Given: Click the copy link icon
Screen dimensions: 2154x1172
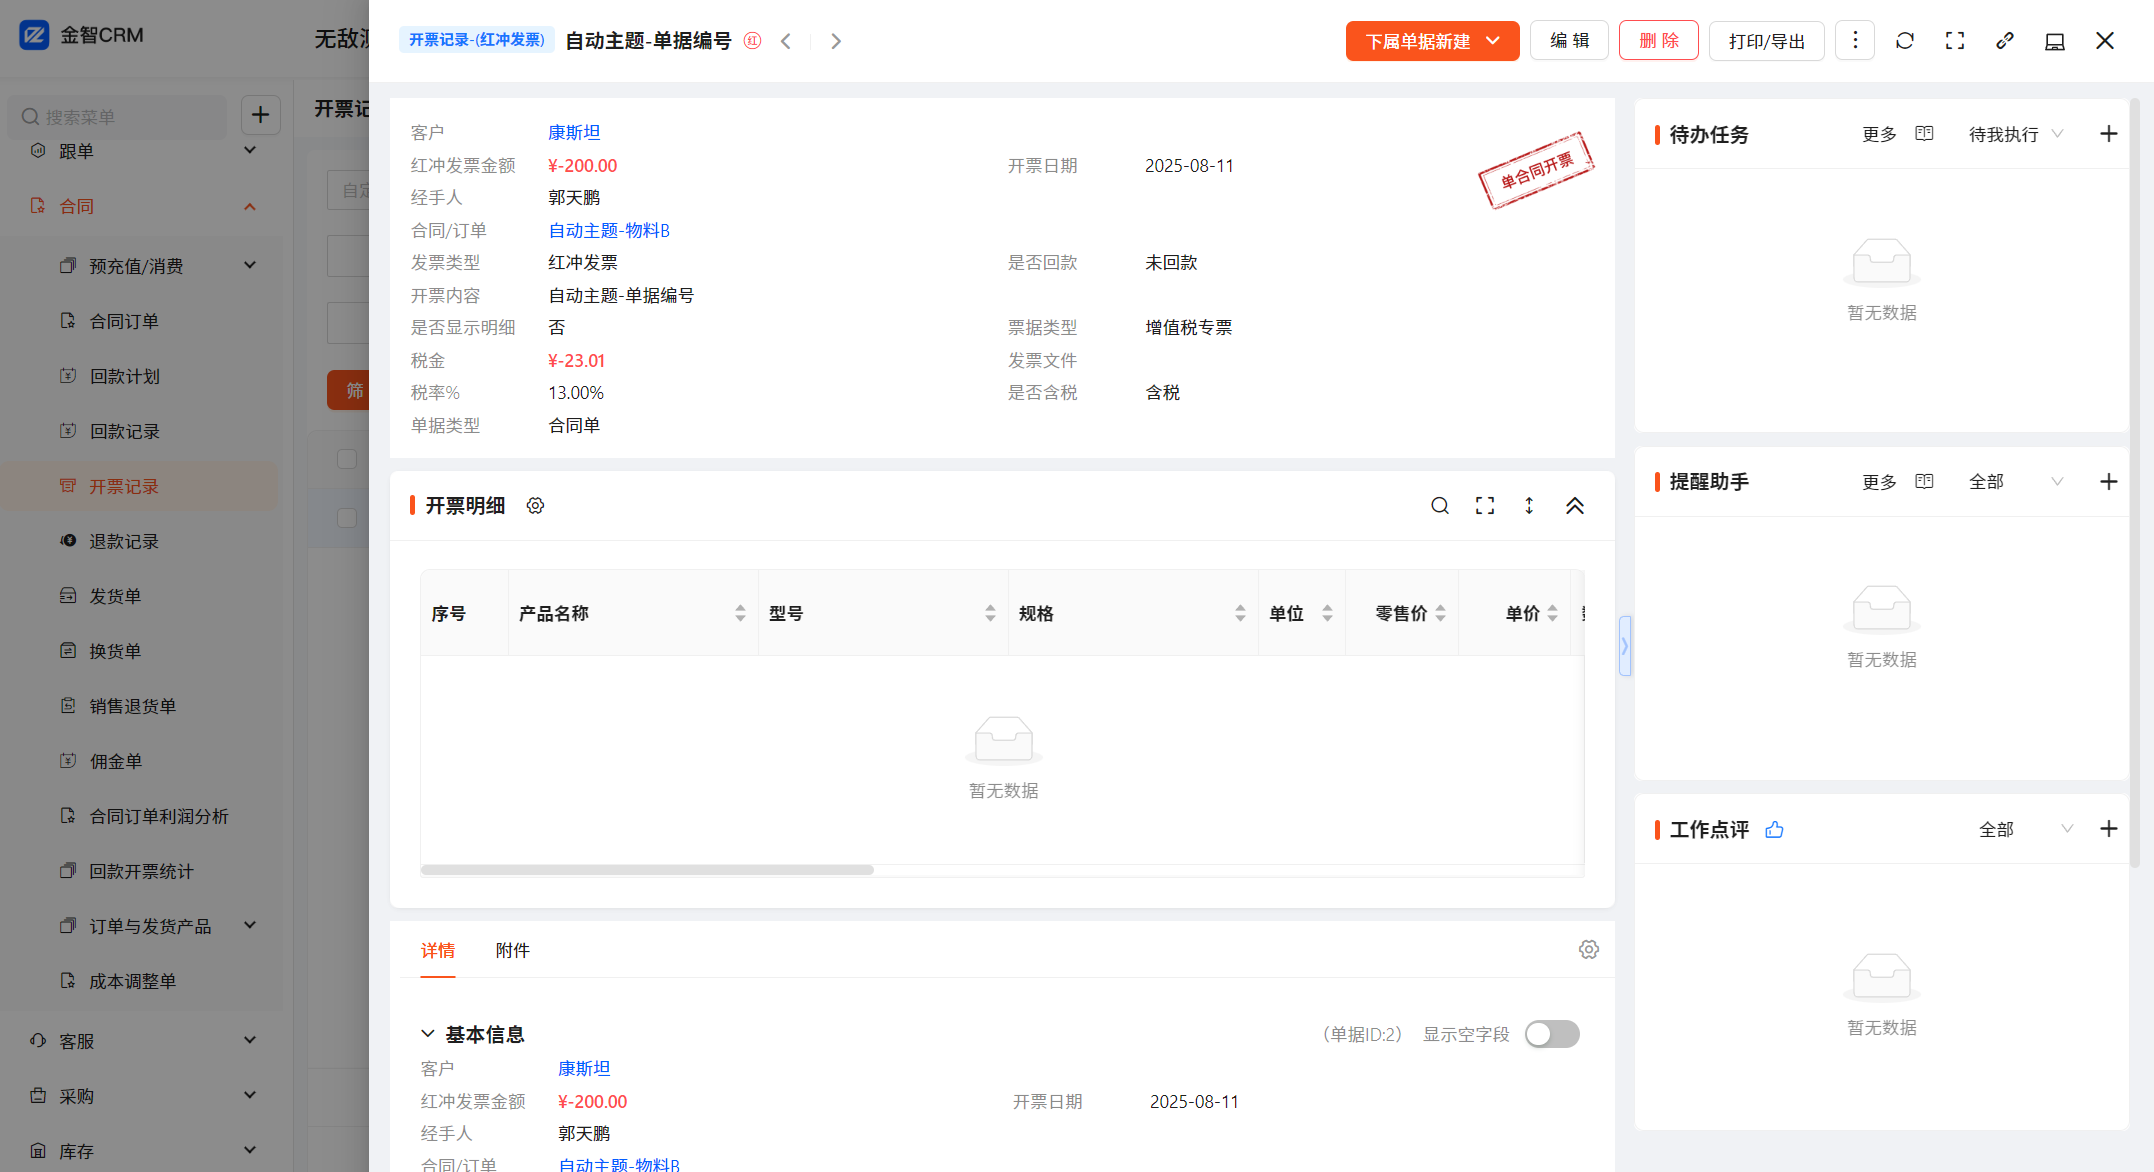Looking at the screenshot, I should tap(2004, 41).
